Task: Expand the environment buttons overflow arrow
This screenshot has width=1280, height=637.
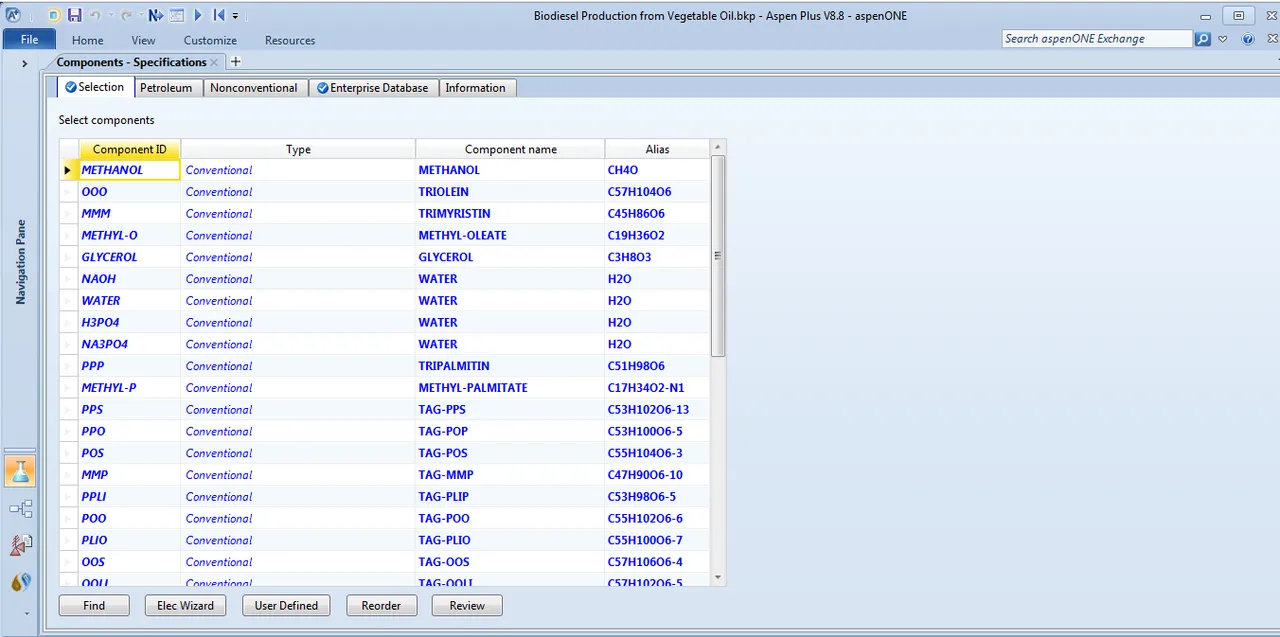Action: click(x=27, y=613)
